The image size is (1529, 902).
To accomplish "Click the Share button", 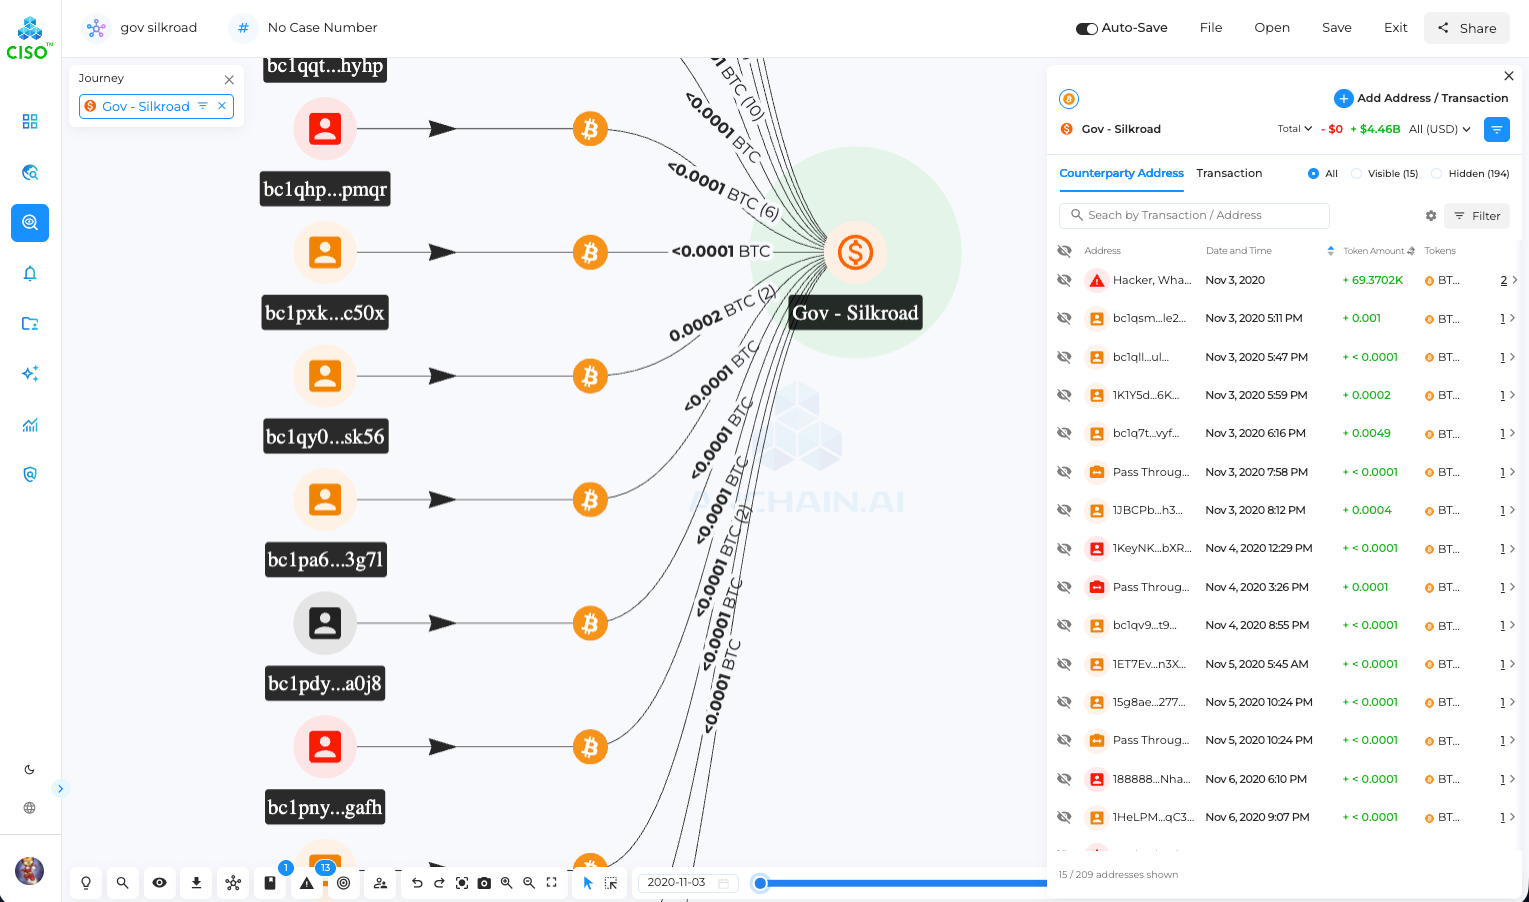I will 1467,28.
